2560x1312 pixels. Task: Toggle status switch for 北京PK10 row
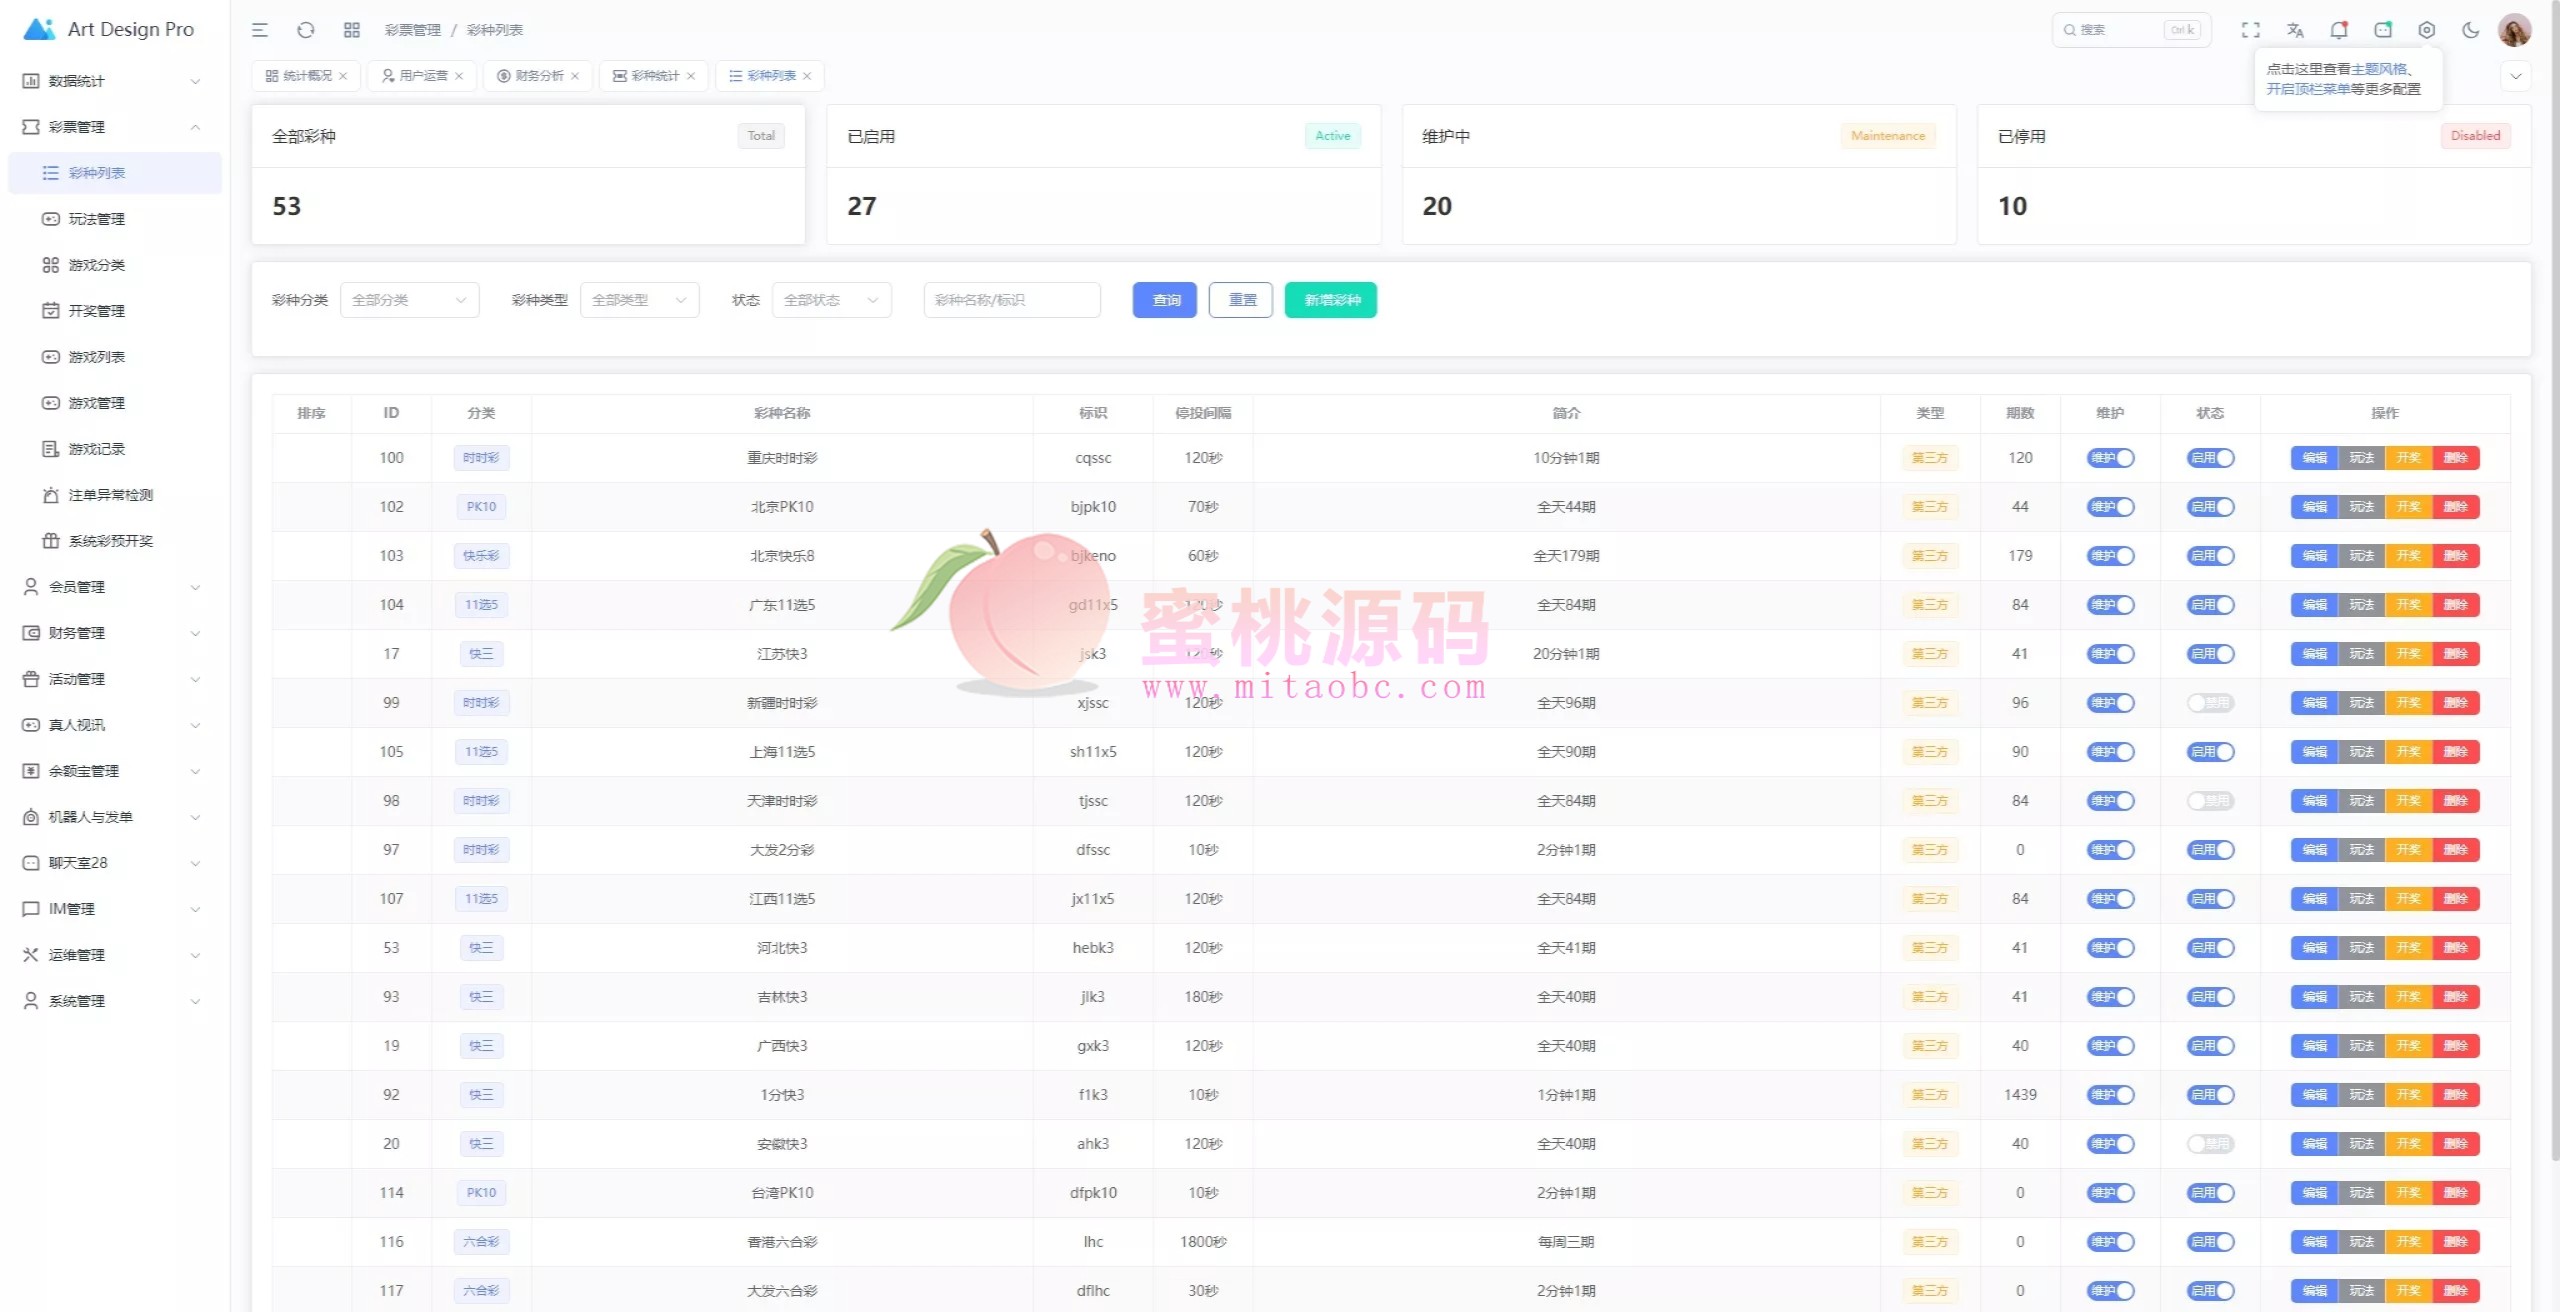click(x=2210, y=507)
